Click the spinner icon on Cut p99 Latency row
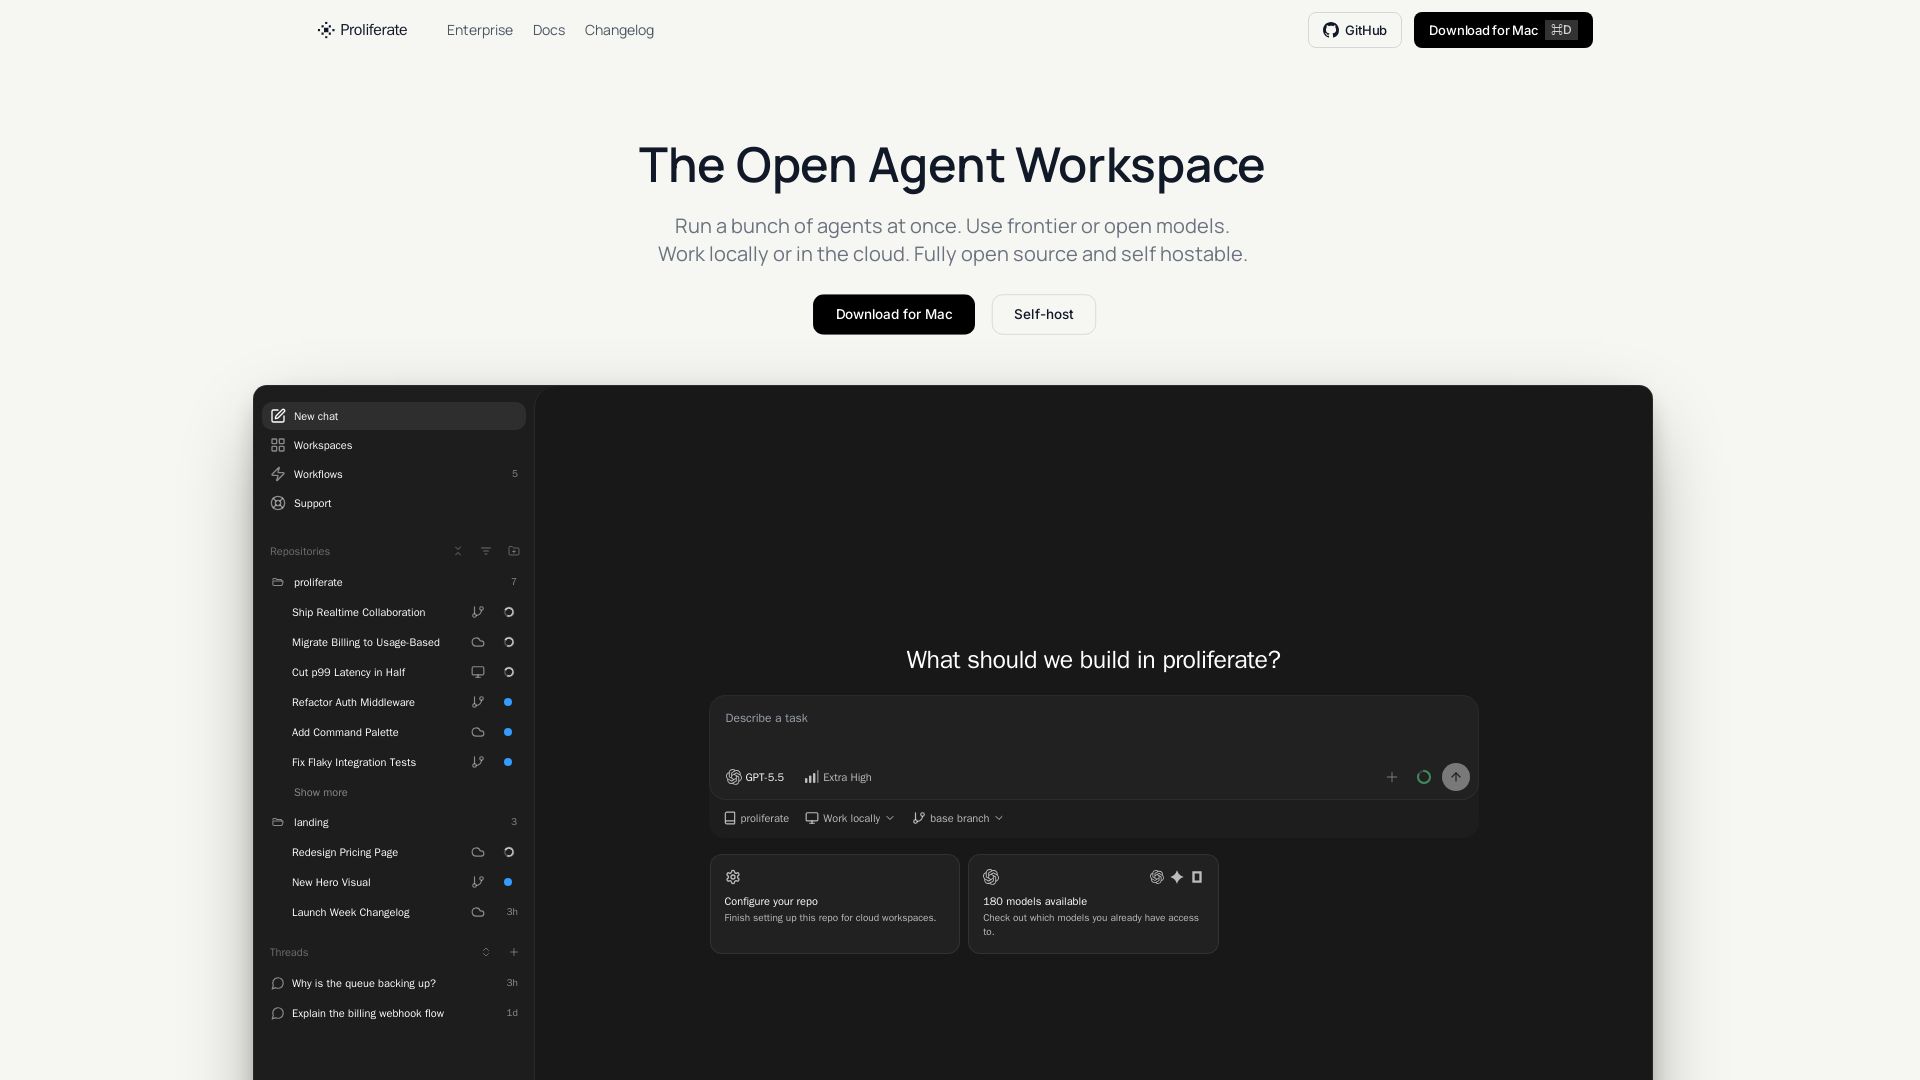 pyautogui.click(x=508, y=672)
